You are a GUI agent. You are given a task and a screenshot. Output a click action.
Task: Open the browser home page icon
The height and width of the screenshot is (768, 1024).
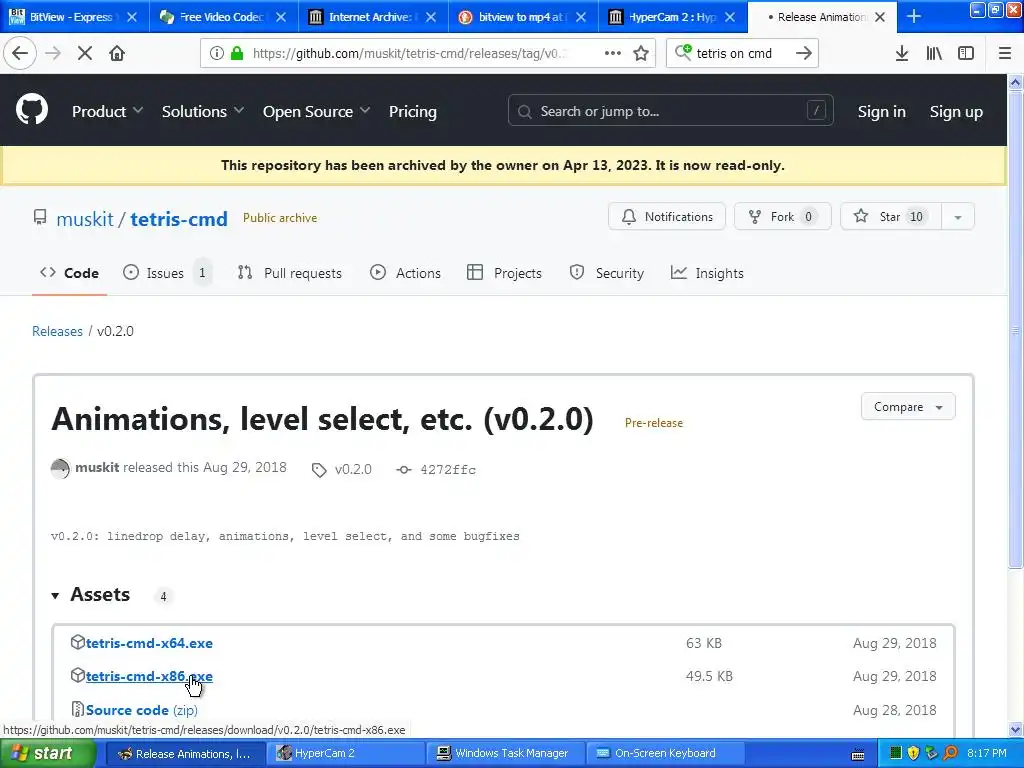tap(117, 54)
